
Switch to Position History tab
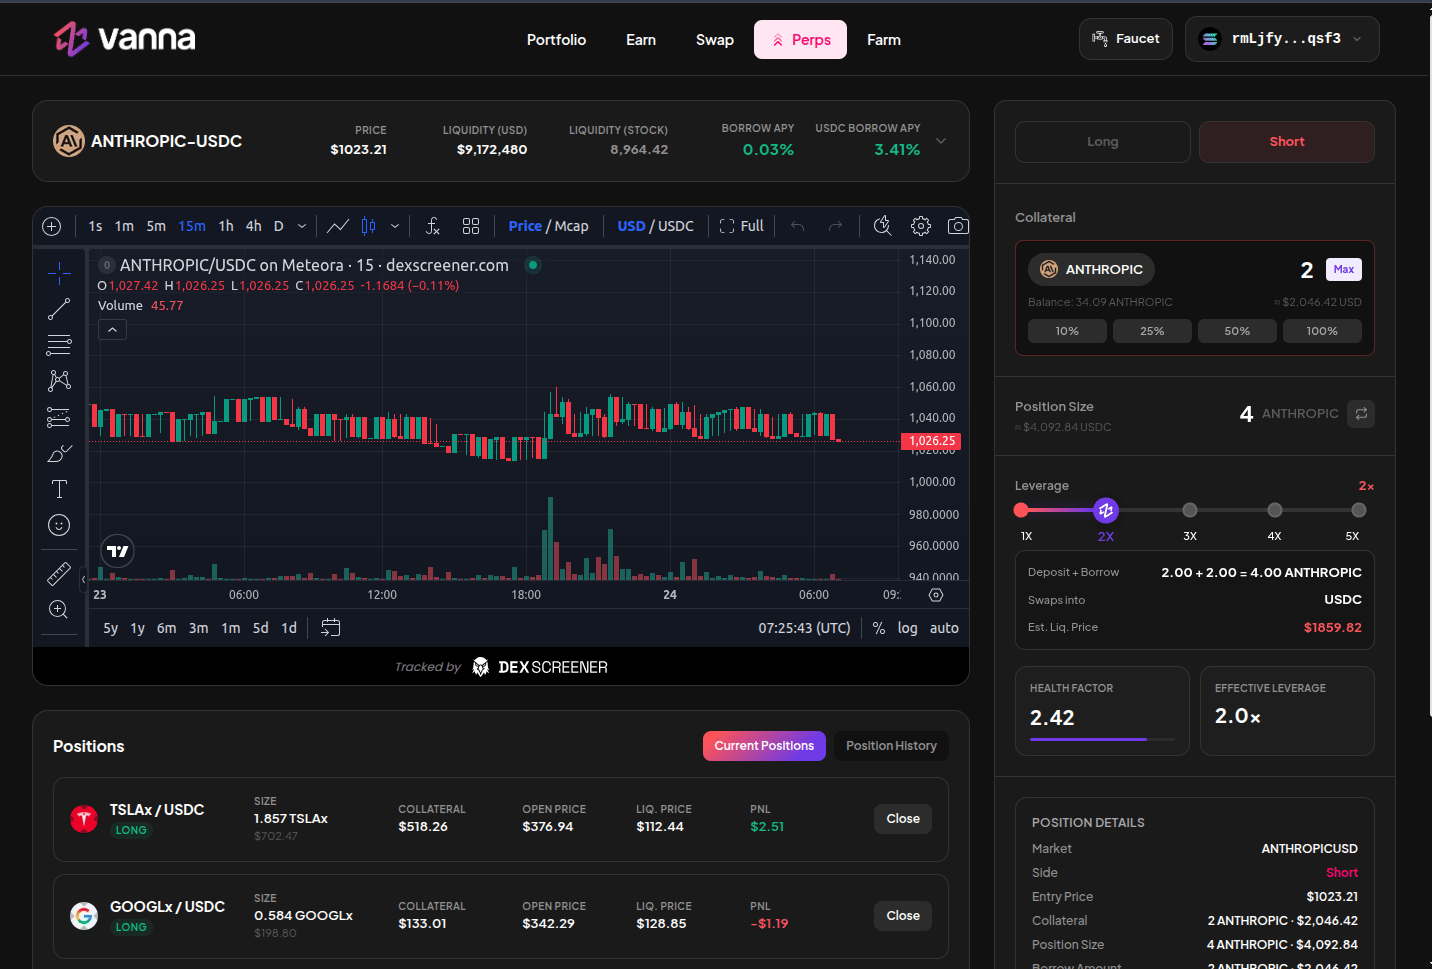point(891,746)
